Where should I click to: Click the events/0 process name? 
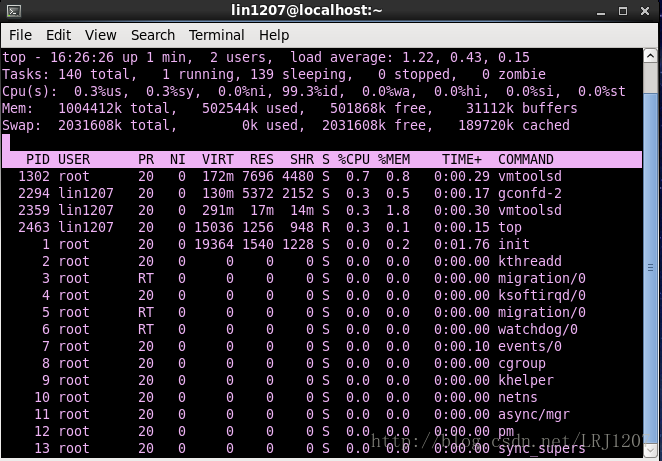tap(530, 346)
